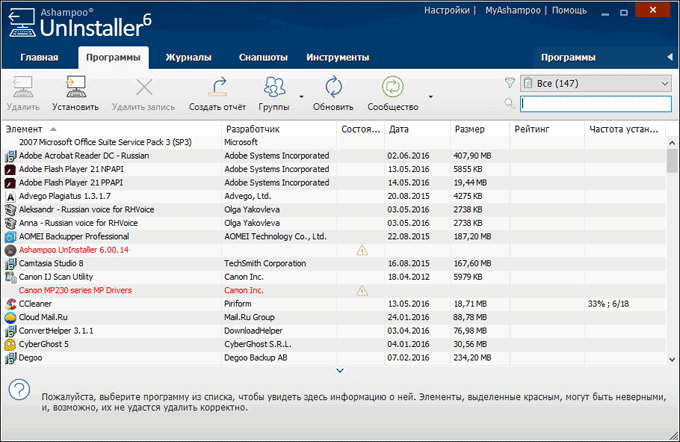Screen dimensions: 680x442
Task: Select Adobe Flash Player 21 PPAPI row
Action: [334, 183]
